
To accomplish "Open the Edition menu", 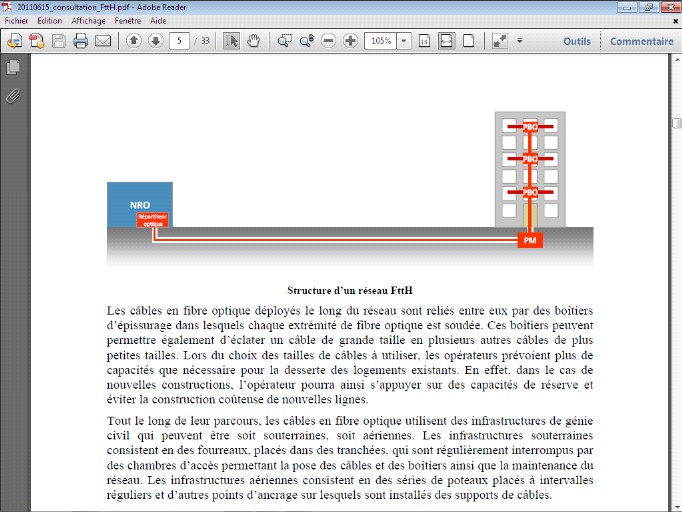I will [50, 21].
